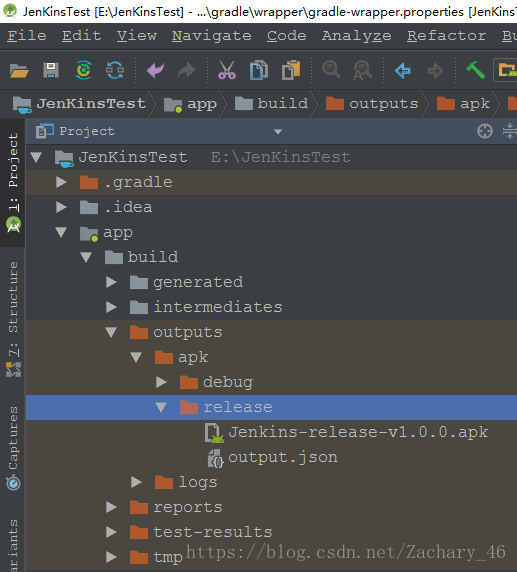This screenshot has width=517, height=572.
Task: Select the output.json file
Action: tap(273, 457)
